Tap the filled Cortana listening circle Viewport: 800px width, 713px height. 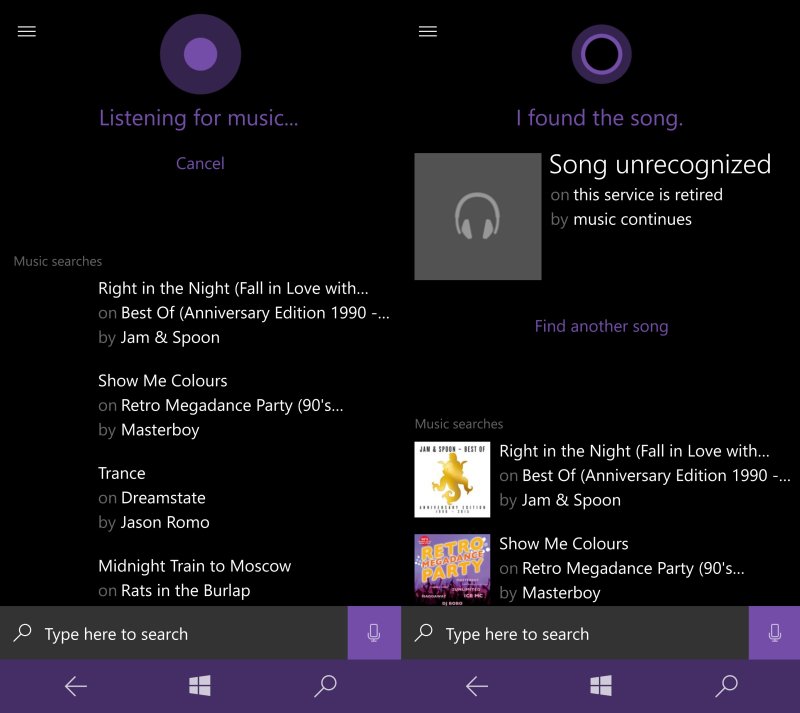point(201,54)
